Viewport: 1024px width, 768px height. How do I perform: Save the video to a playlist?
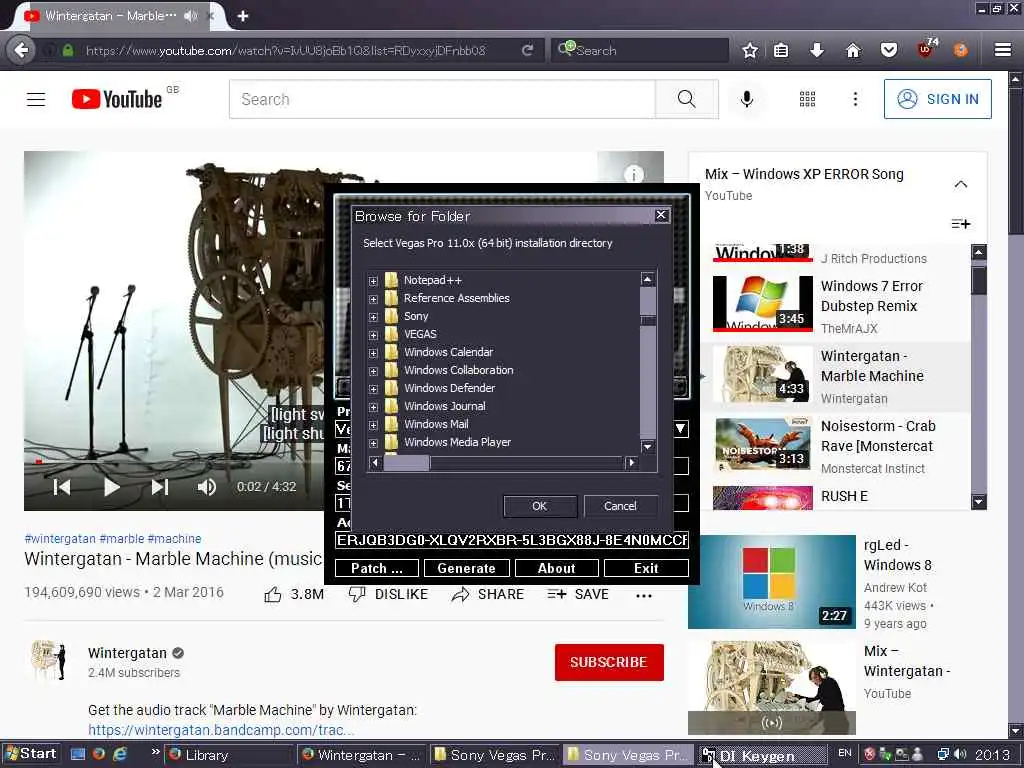click(578, 594)
